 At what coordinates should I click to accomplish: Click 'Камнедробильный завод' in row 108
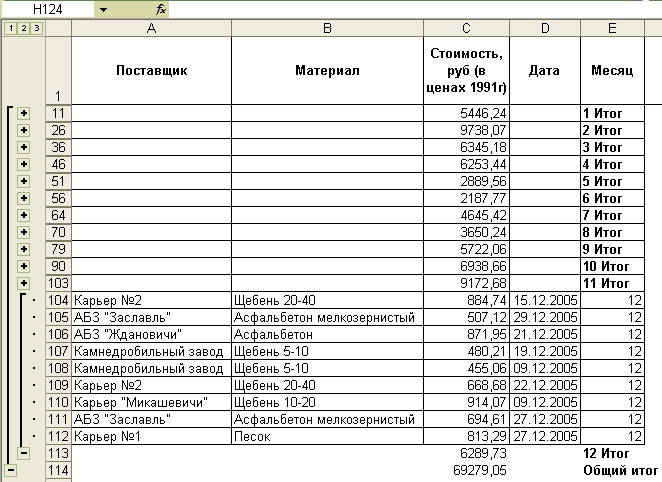pyautogui.click(x=152, y=368)
